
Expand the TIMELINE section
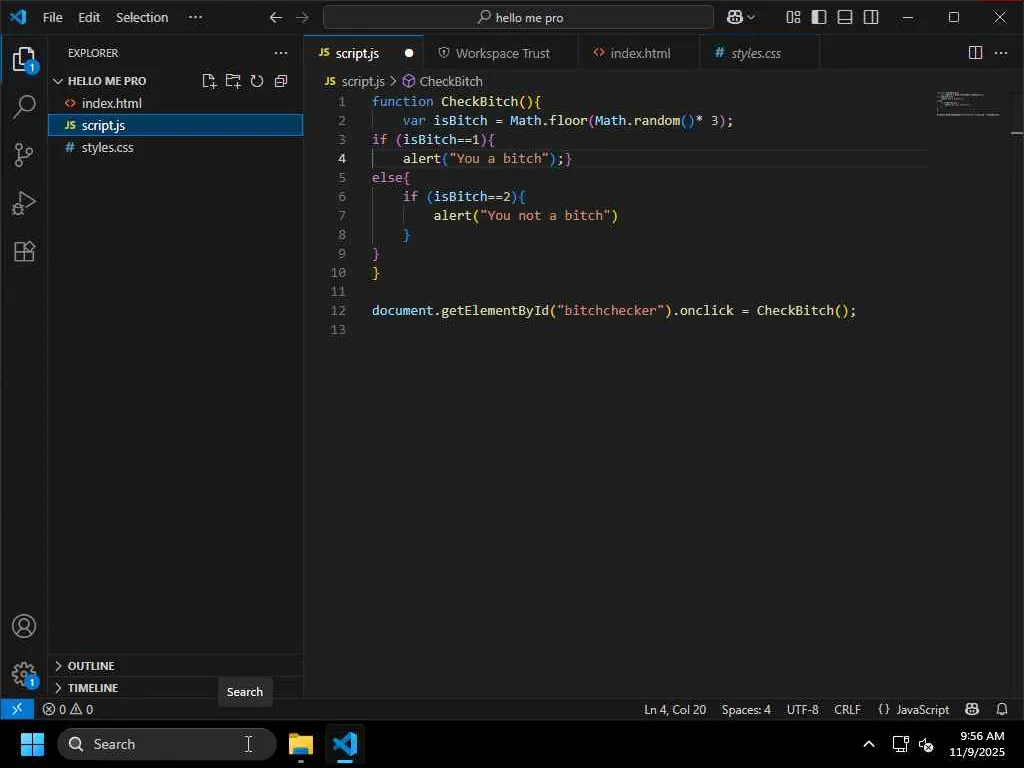pyautogui.click(x=92, y=688)
